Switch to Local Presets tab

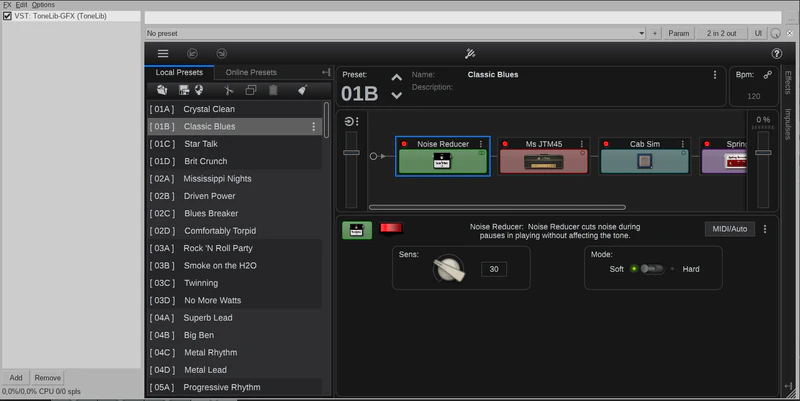[179, 72]
